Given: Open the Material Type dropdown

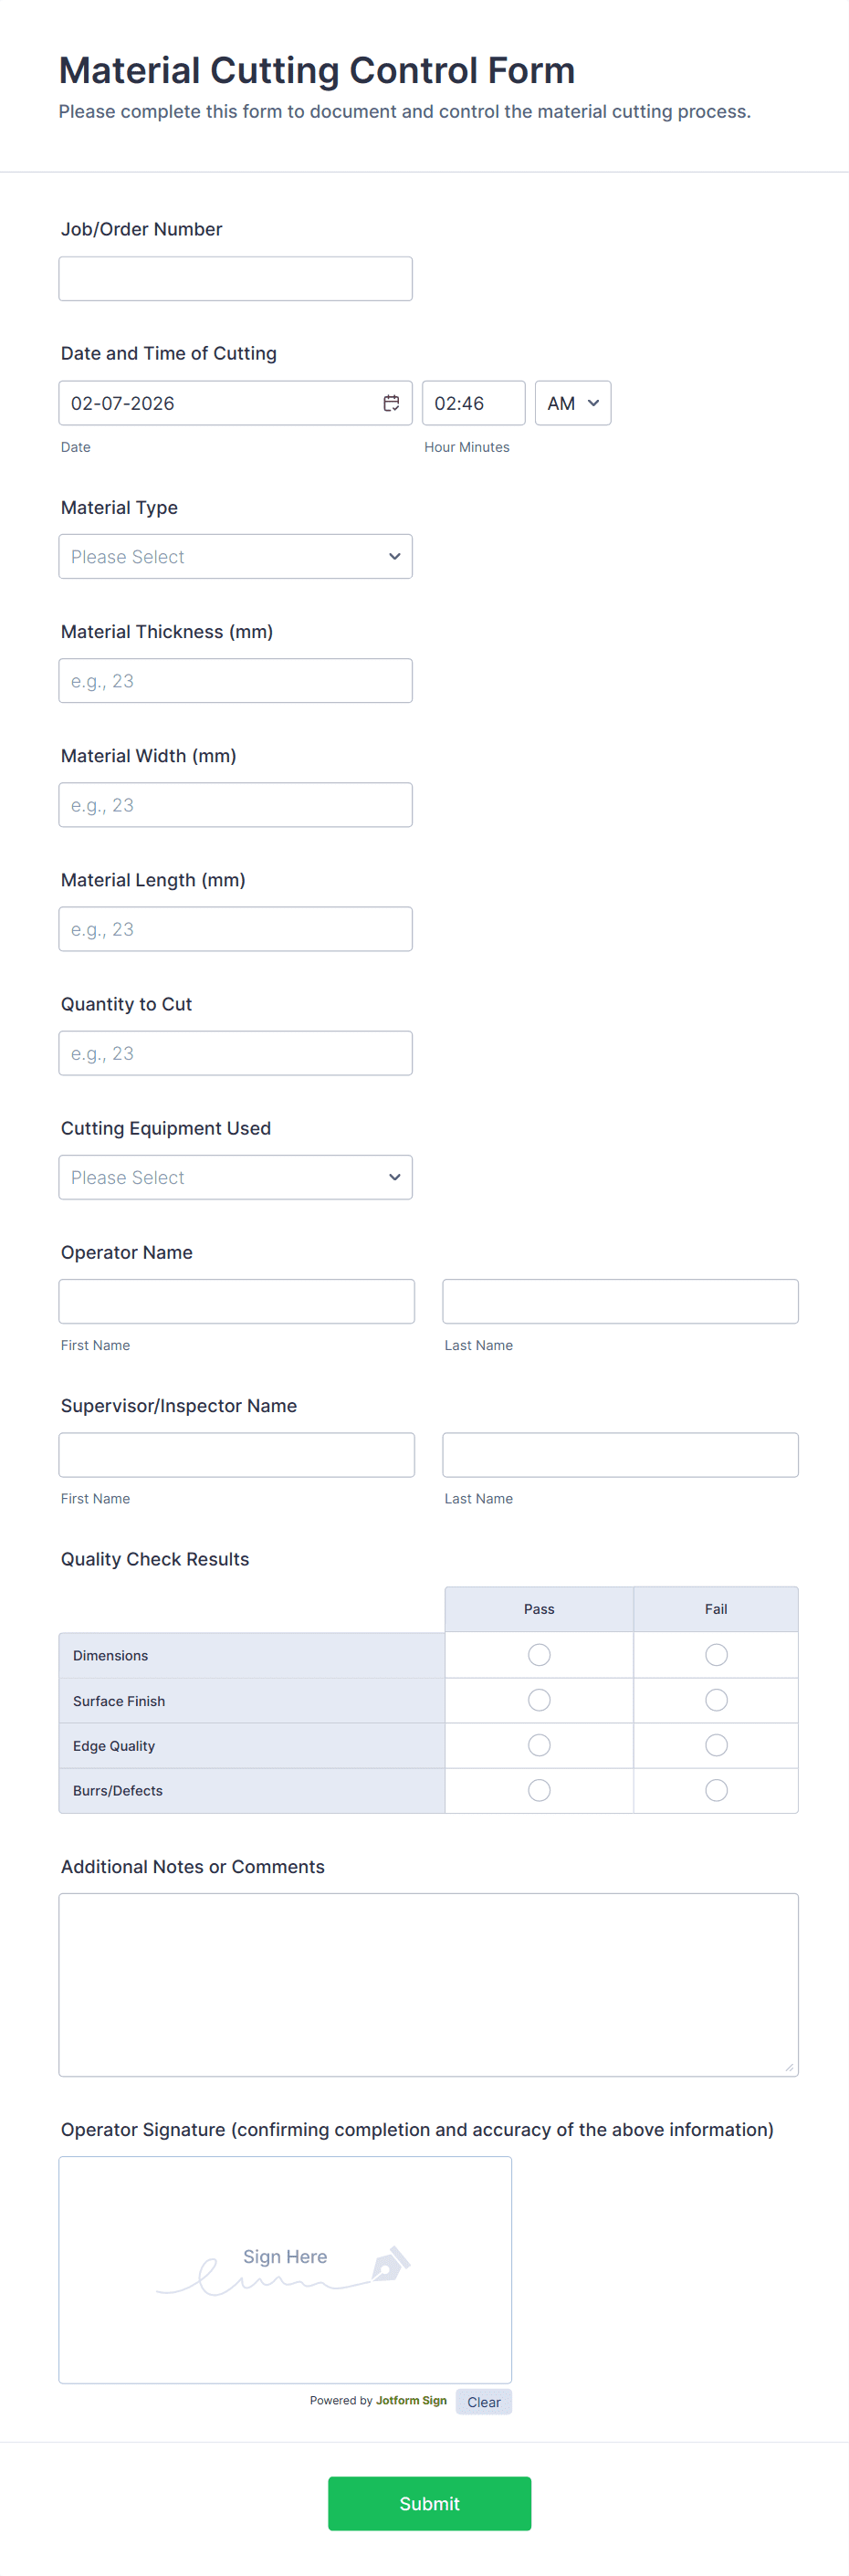Looking at the screenshot, I should (235, 557).
